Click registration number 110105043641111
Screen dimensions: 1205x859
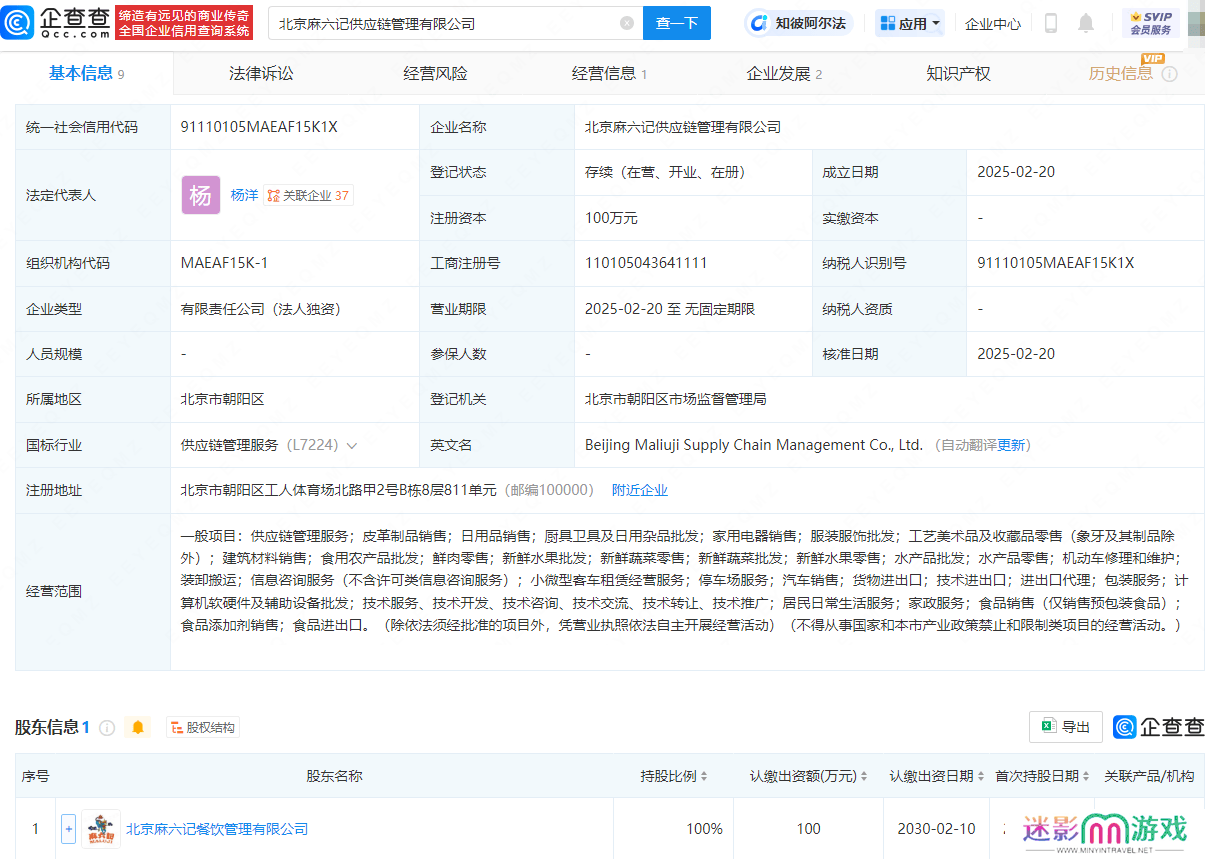[646, 263]
